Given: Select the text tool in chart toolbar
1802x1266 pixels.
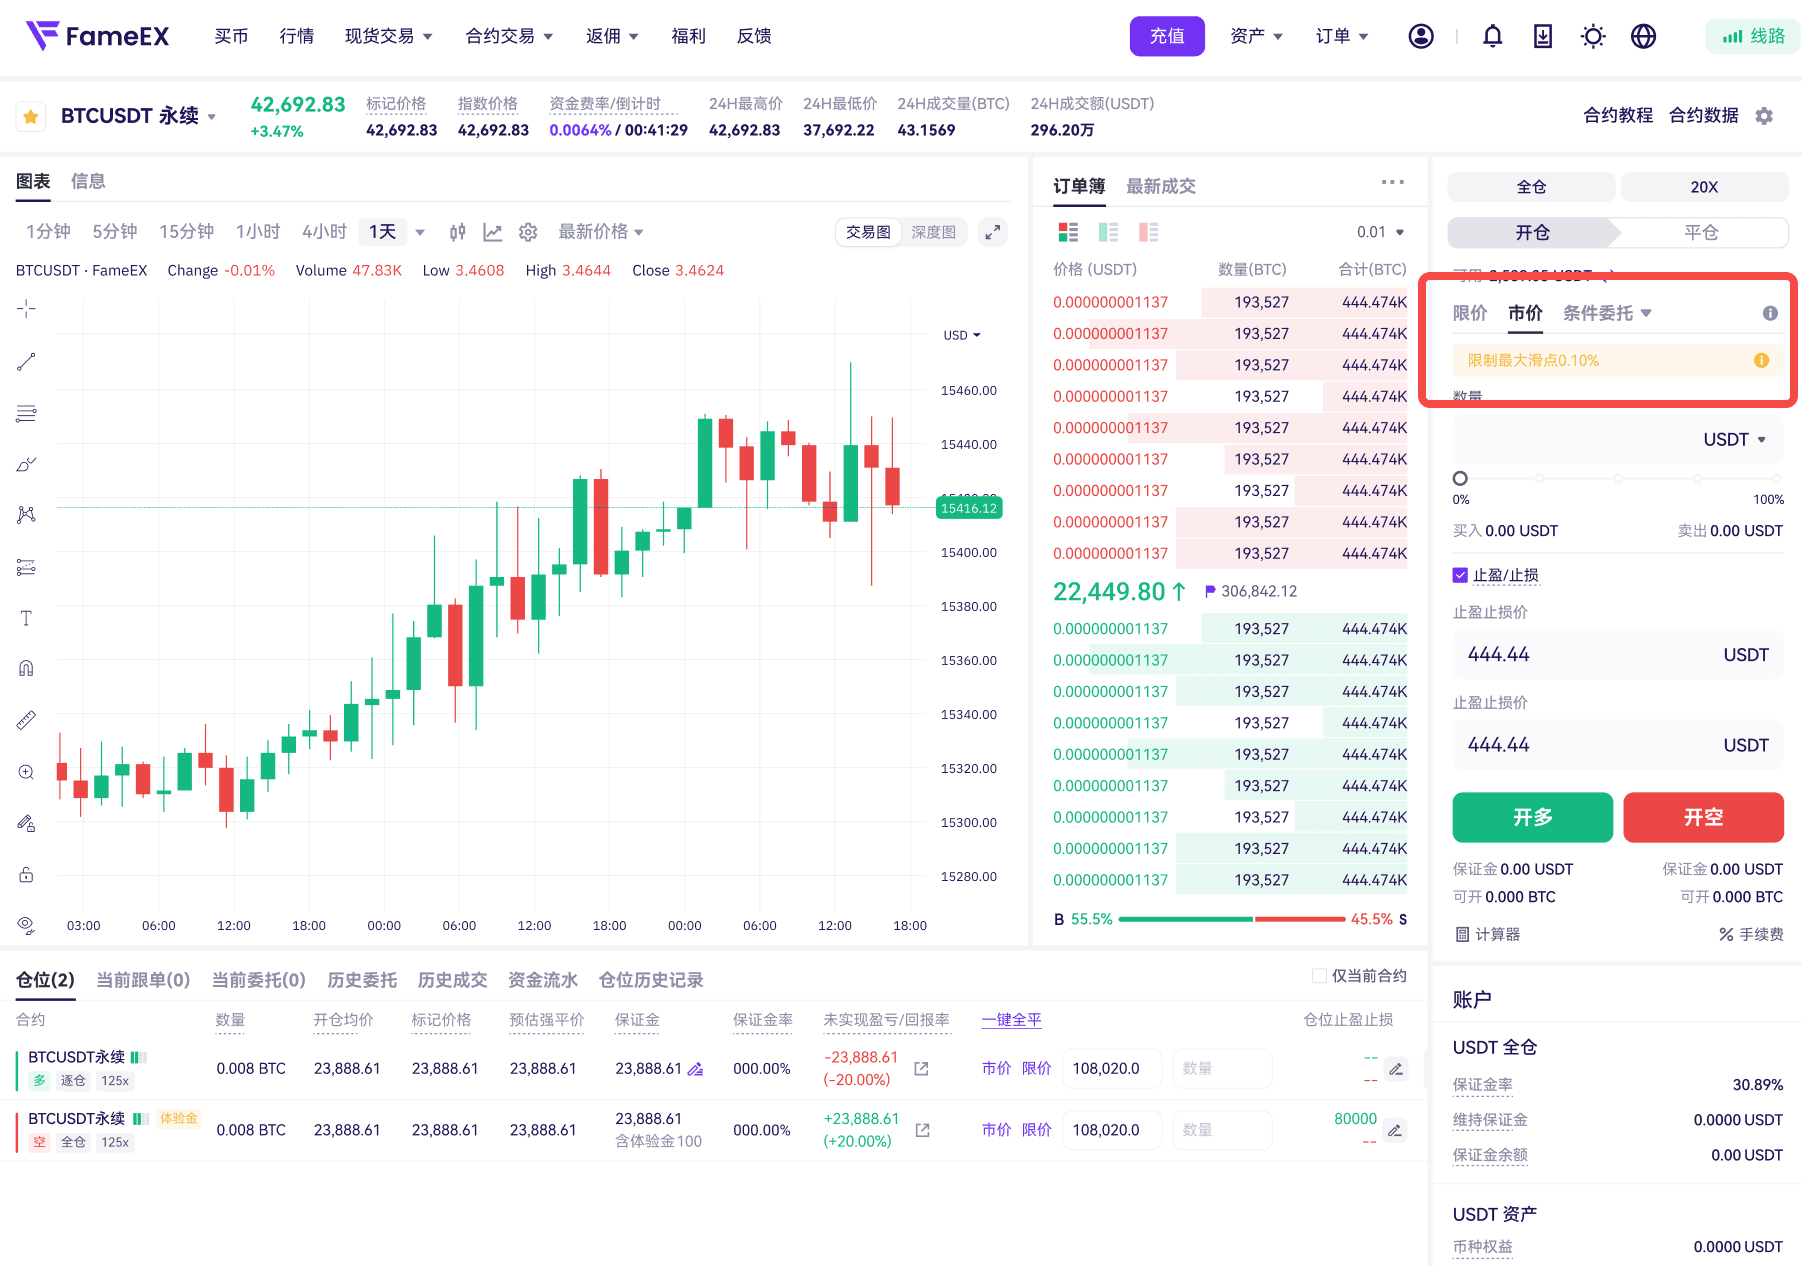Looking at the screenshot, I should [26, 618].
